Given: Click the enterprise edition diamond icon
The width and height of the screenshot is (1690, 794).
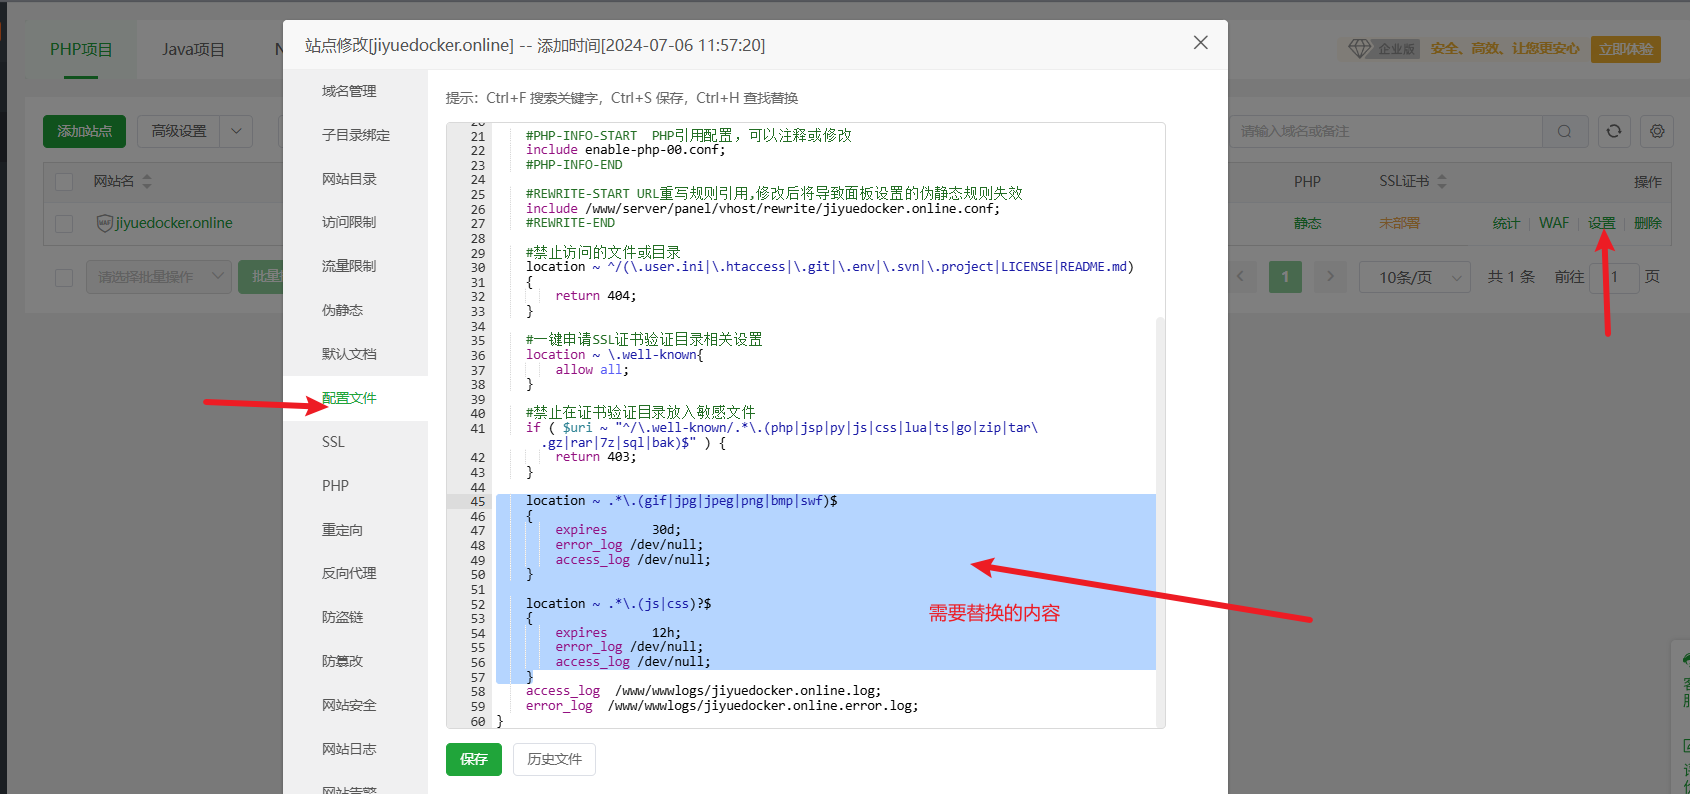Looking at the screenshot, I should click(x=1360, y=48).
